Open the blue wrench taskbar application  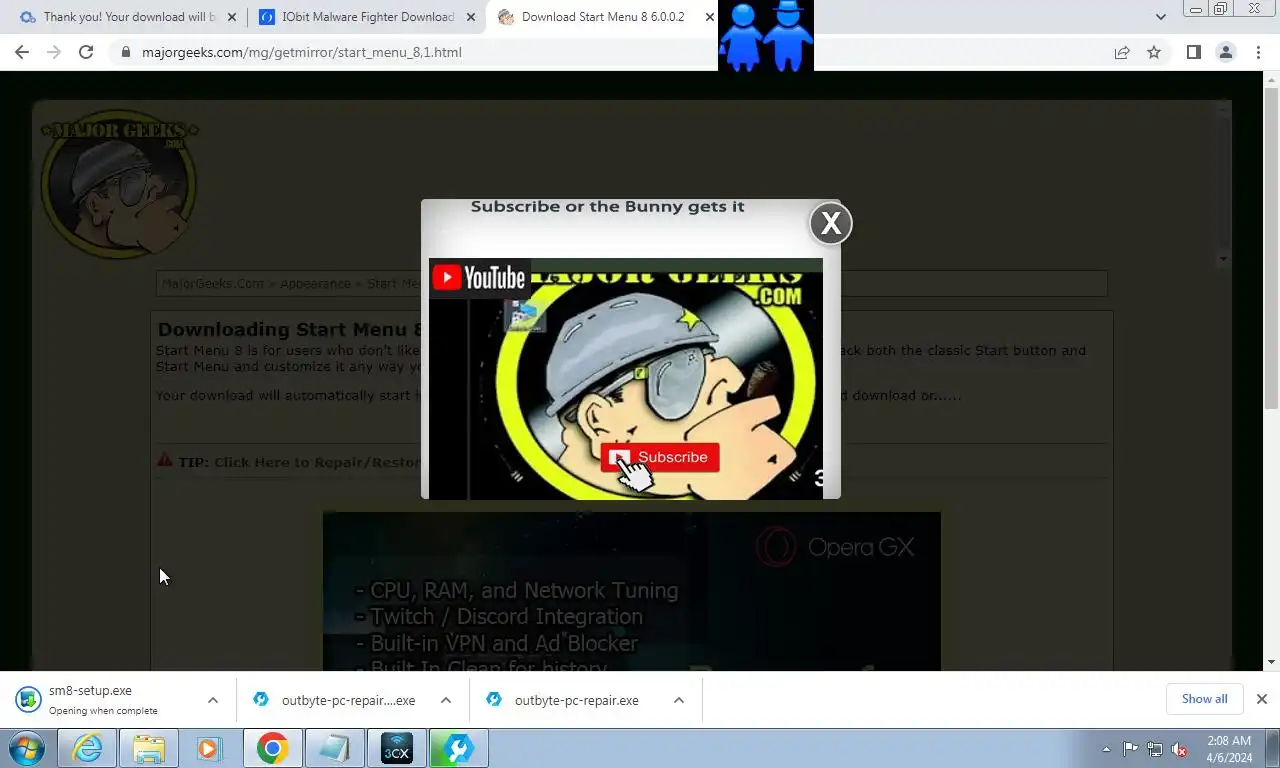[458, 748]
